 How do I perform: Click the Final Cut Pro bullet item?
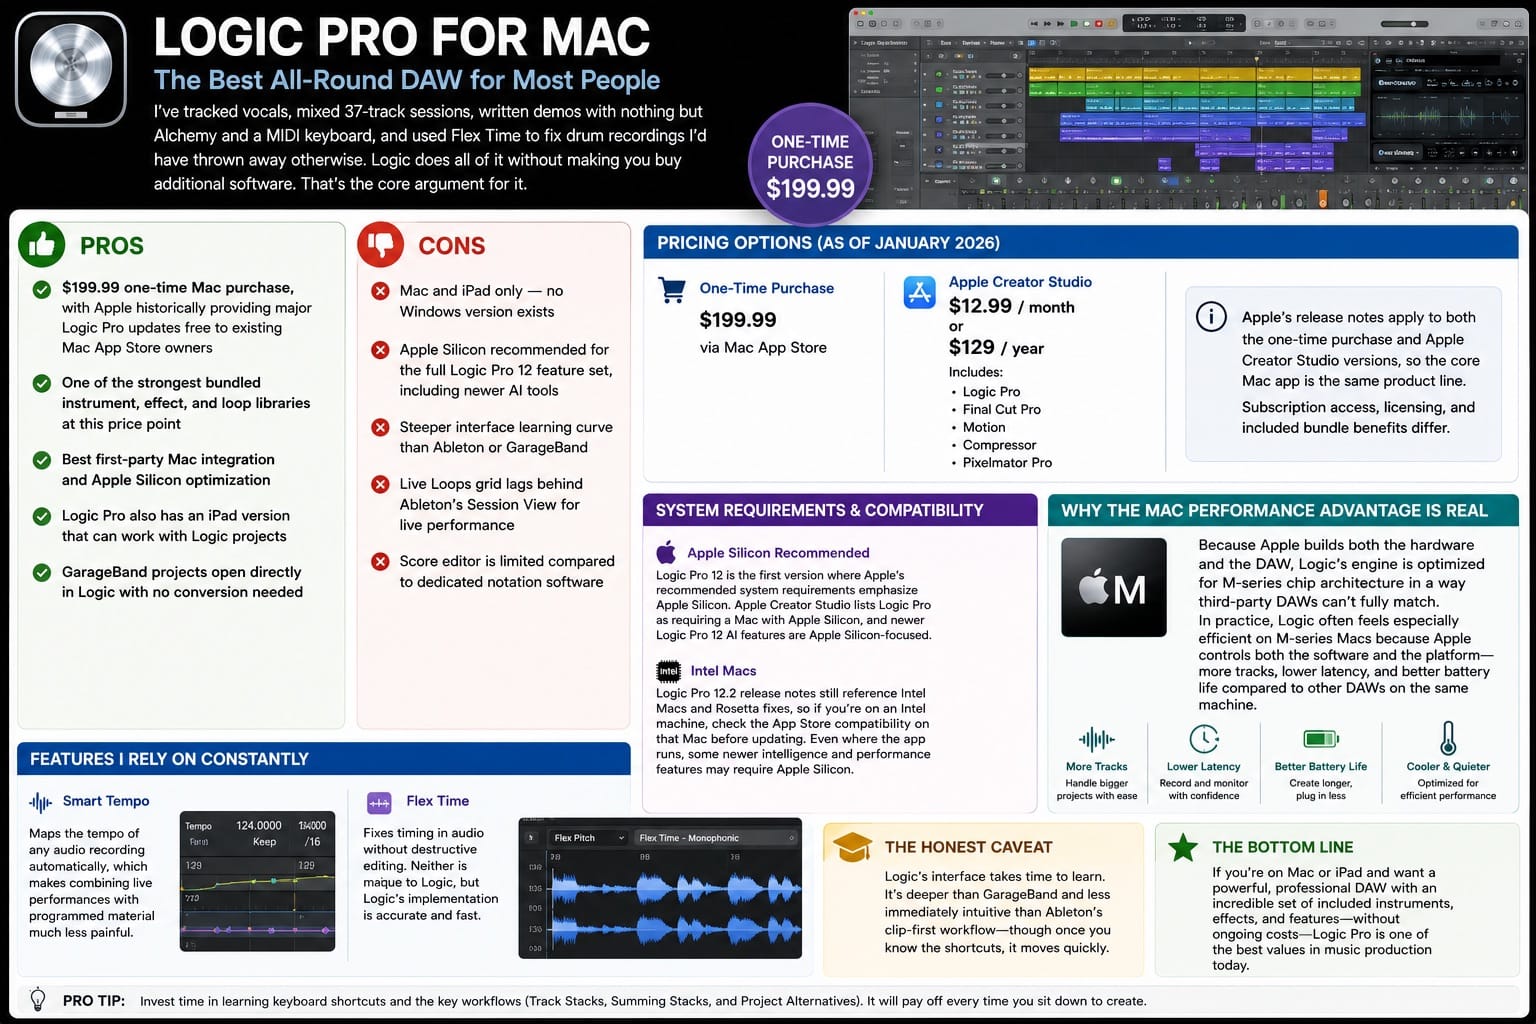tap(1001, 409)
